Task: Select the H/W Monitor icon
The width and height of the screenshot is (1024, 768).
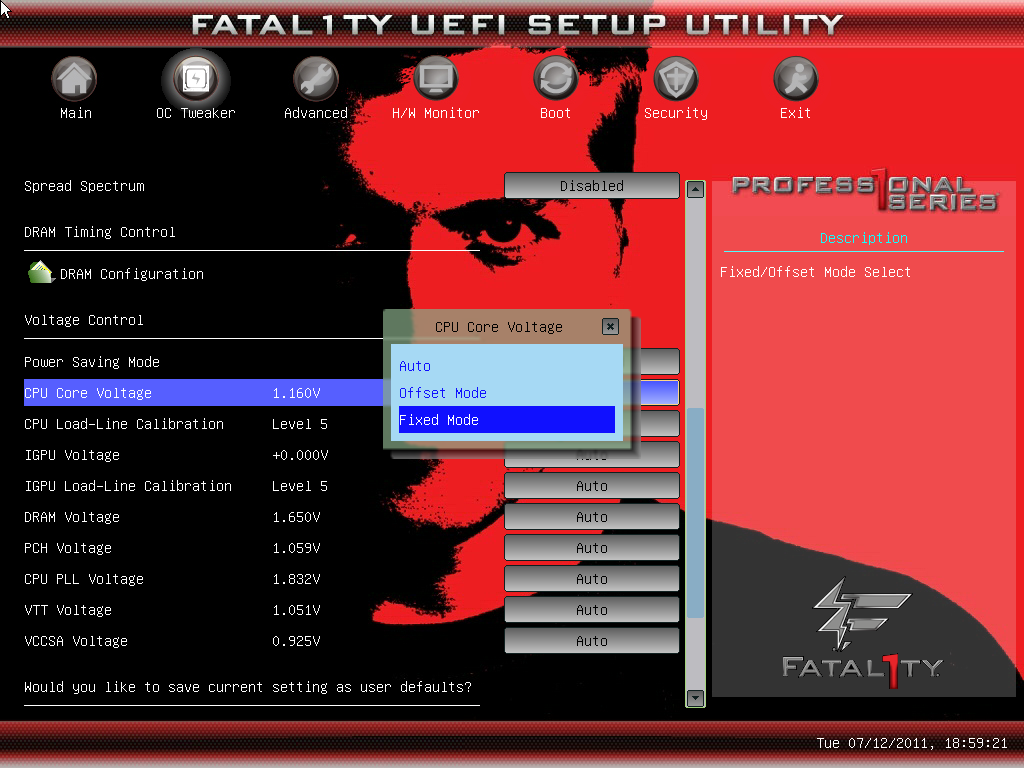Action: coord(435,79)
